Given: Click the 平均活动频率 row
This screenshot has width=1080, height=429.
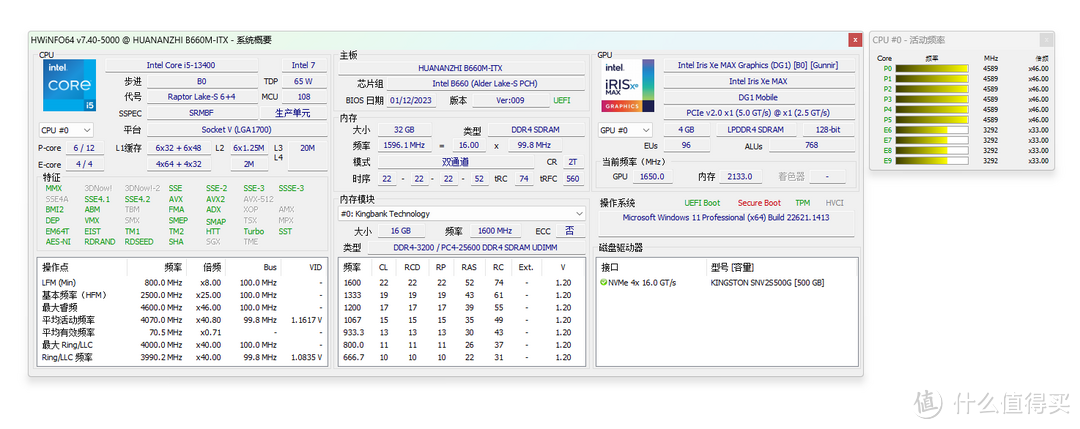Looking at the screenshot, I should click(x=182, y=320).
